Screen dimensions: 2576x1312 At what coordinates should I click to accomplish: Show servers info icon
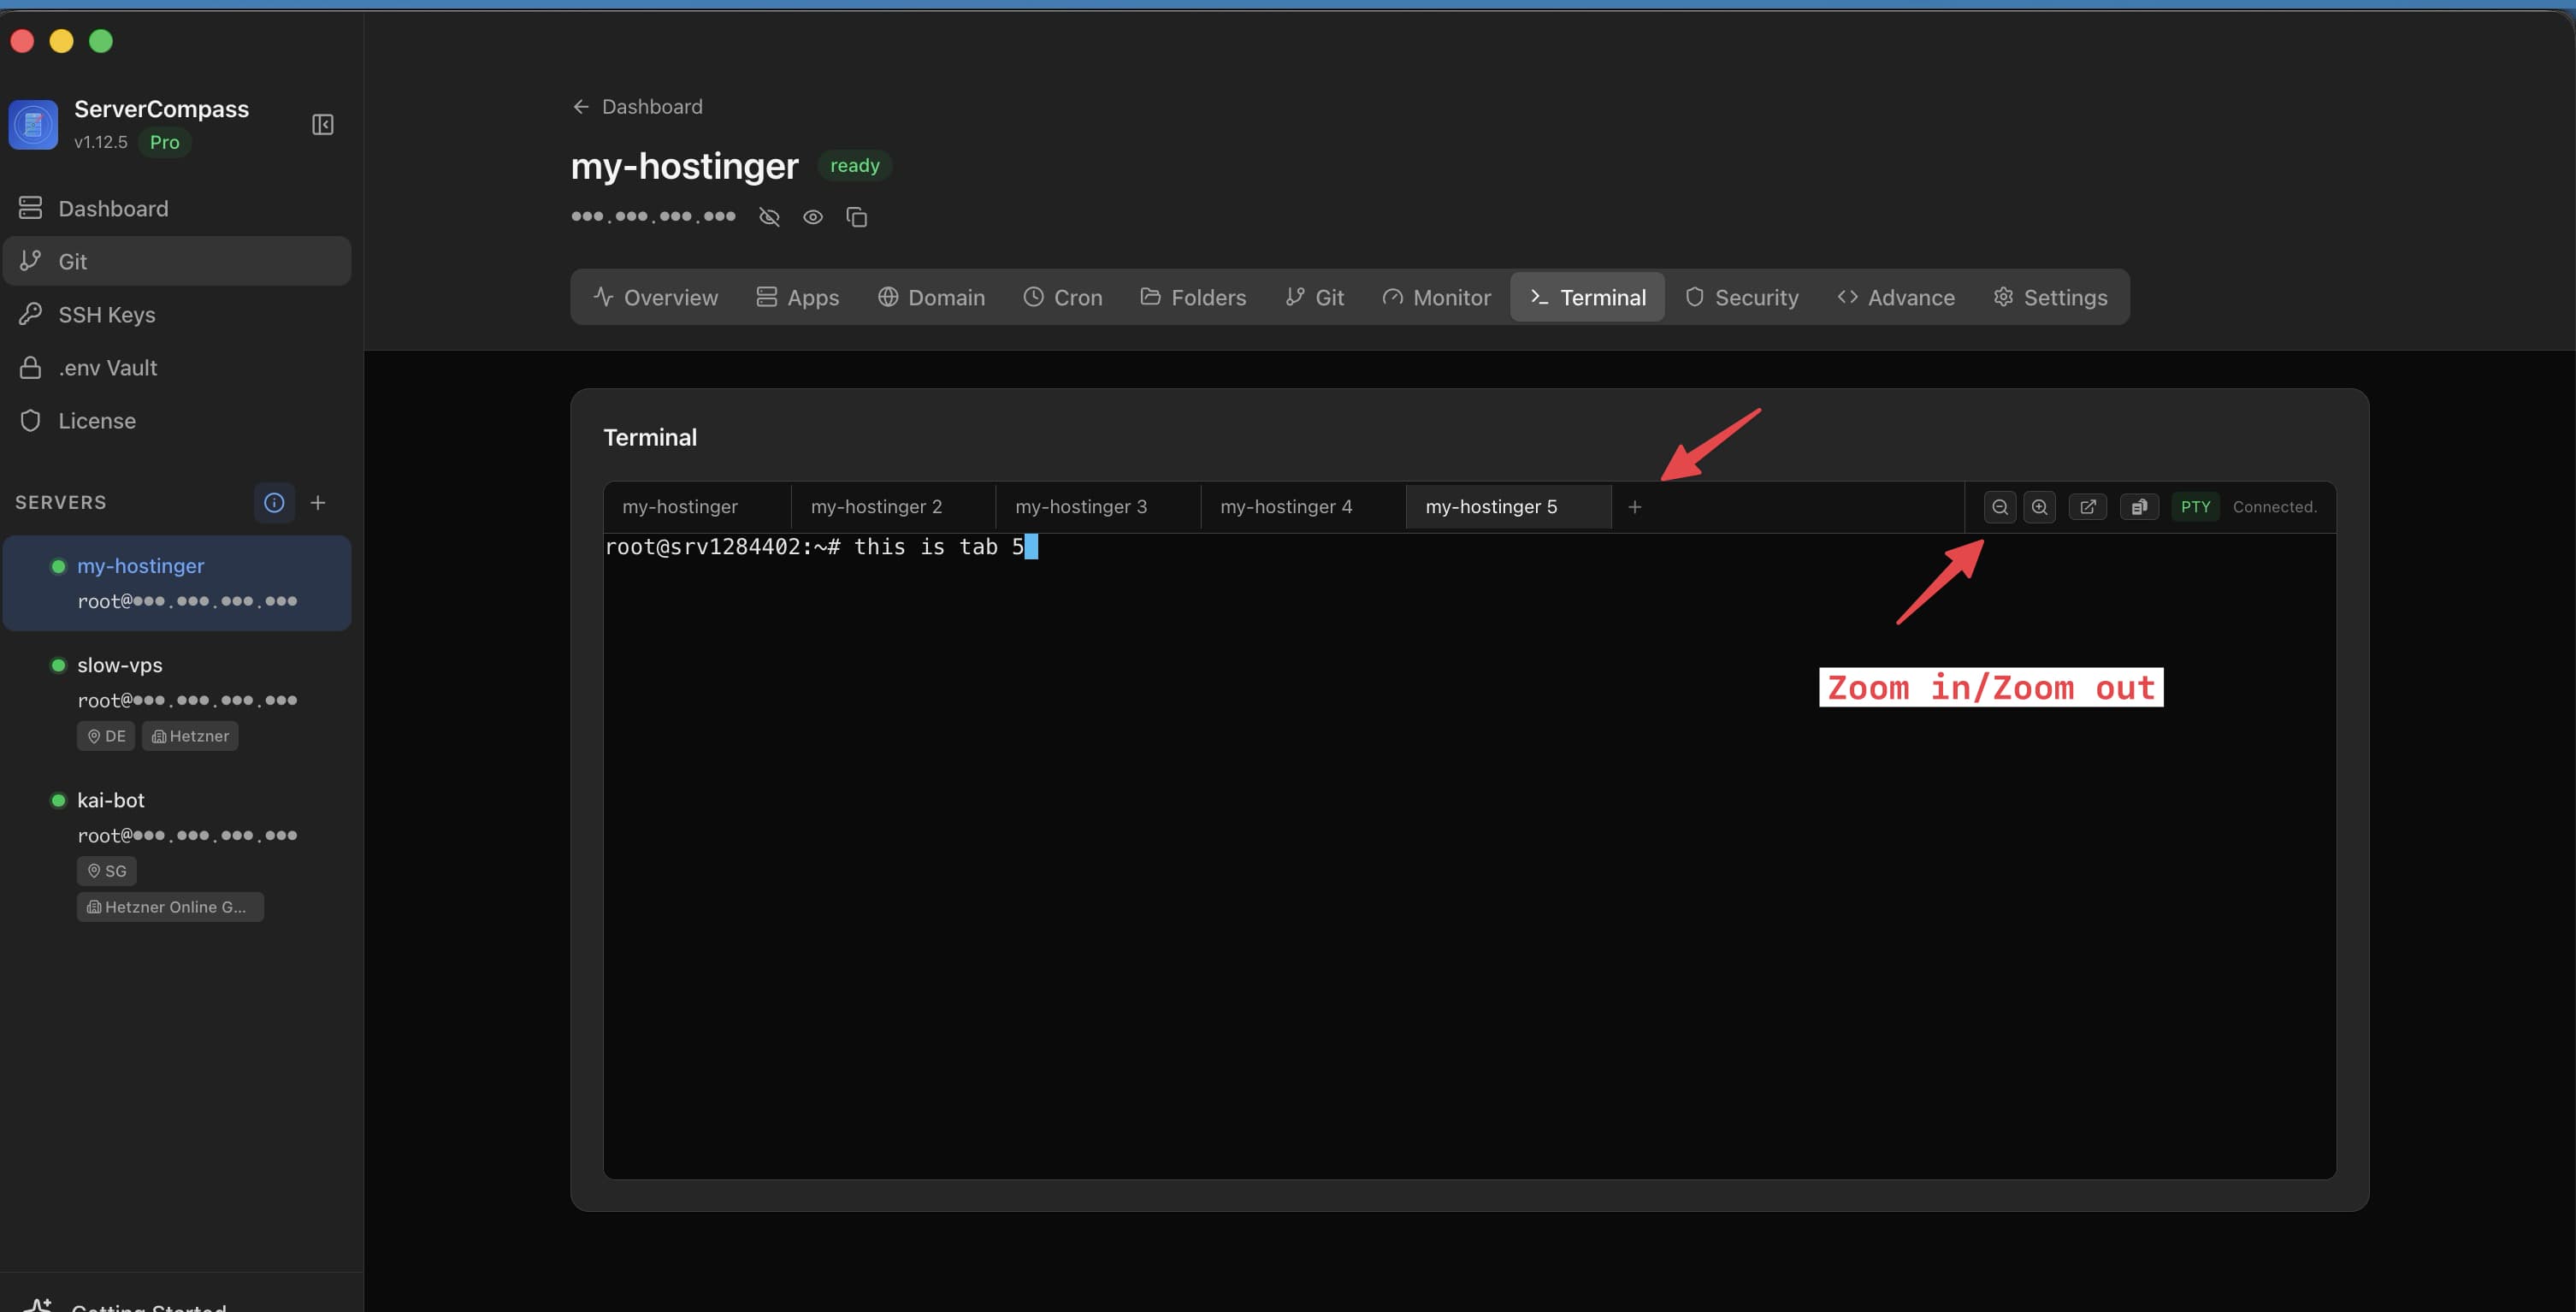(x=274, y=502)
